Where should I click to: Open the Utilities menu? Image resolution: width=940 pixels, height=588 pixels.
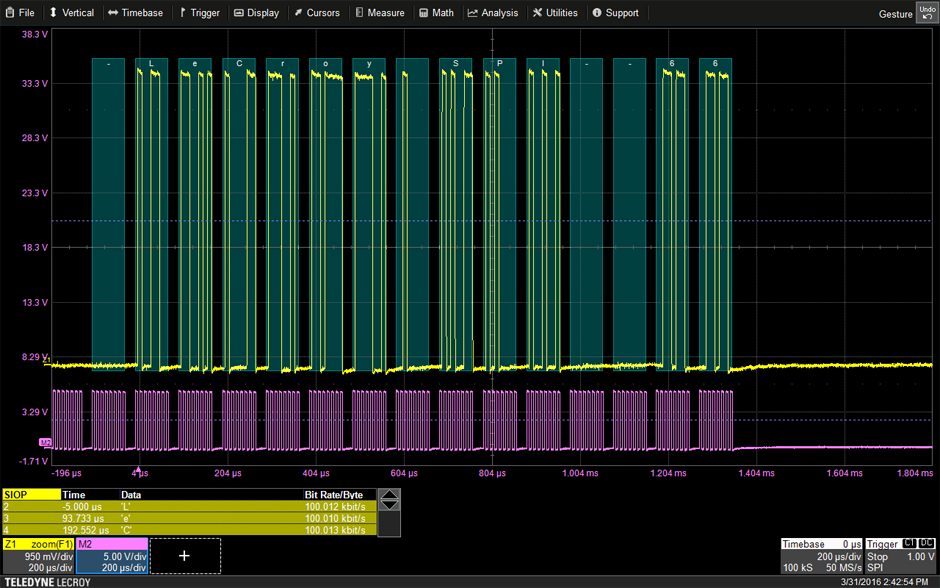[x=555, y=13]
